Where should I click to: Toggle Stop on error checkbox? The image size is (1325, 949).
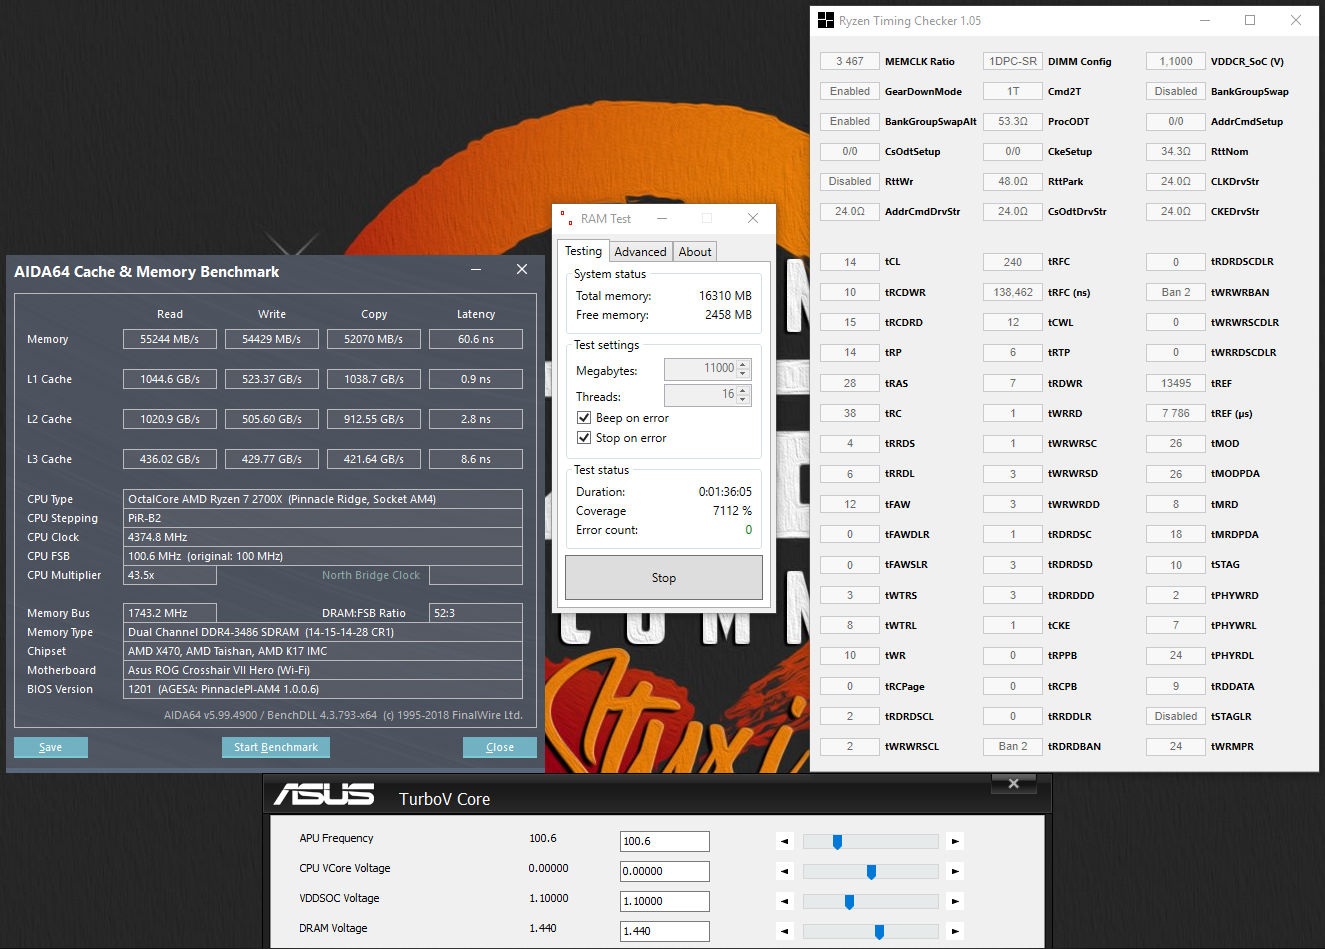pos(584,438)
